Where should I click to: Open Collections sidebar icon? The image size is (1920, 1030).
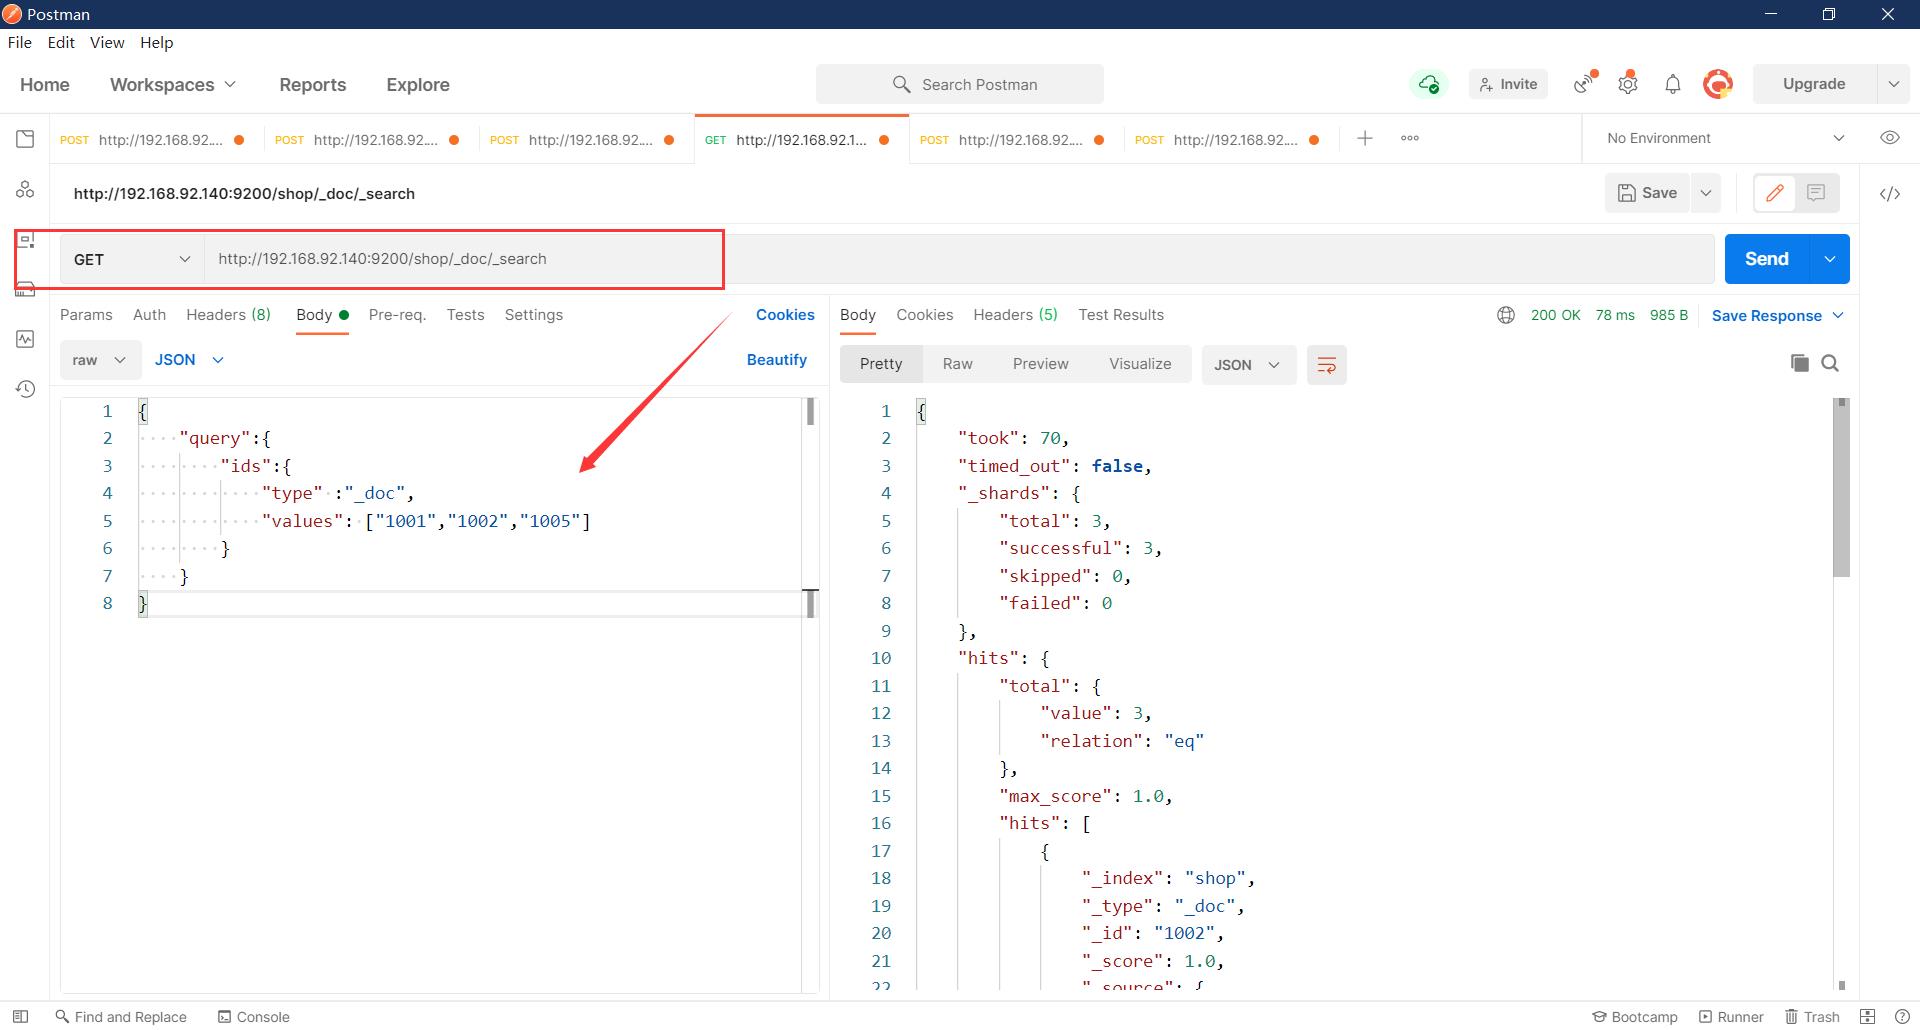(25, 139)
